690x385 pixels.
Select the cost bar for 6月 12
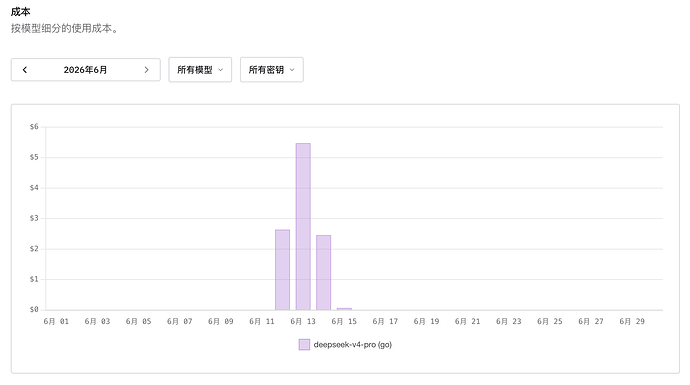(x=283, y=270)
